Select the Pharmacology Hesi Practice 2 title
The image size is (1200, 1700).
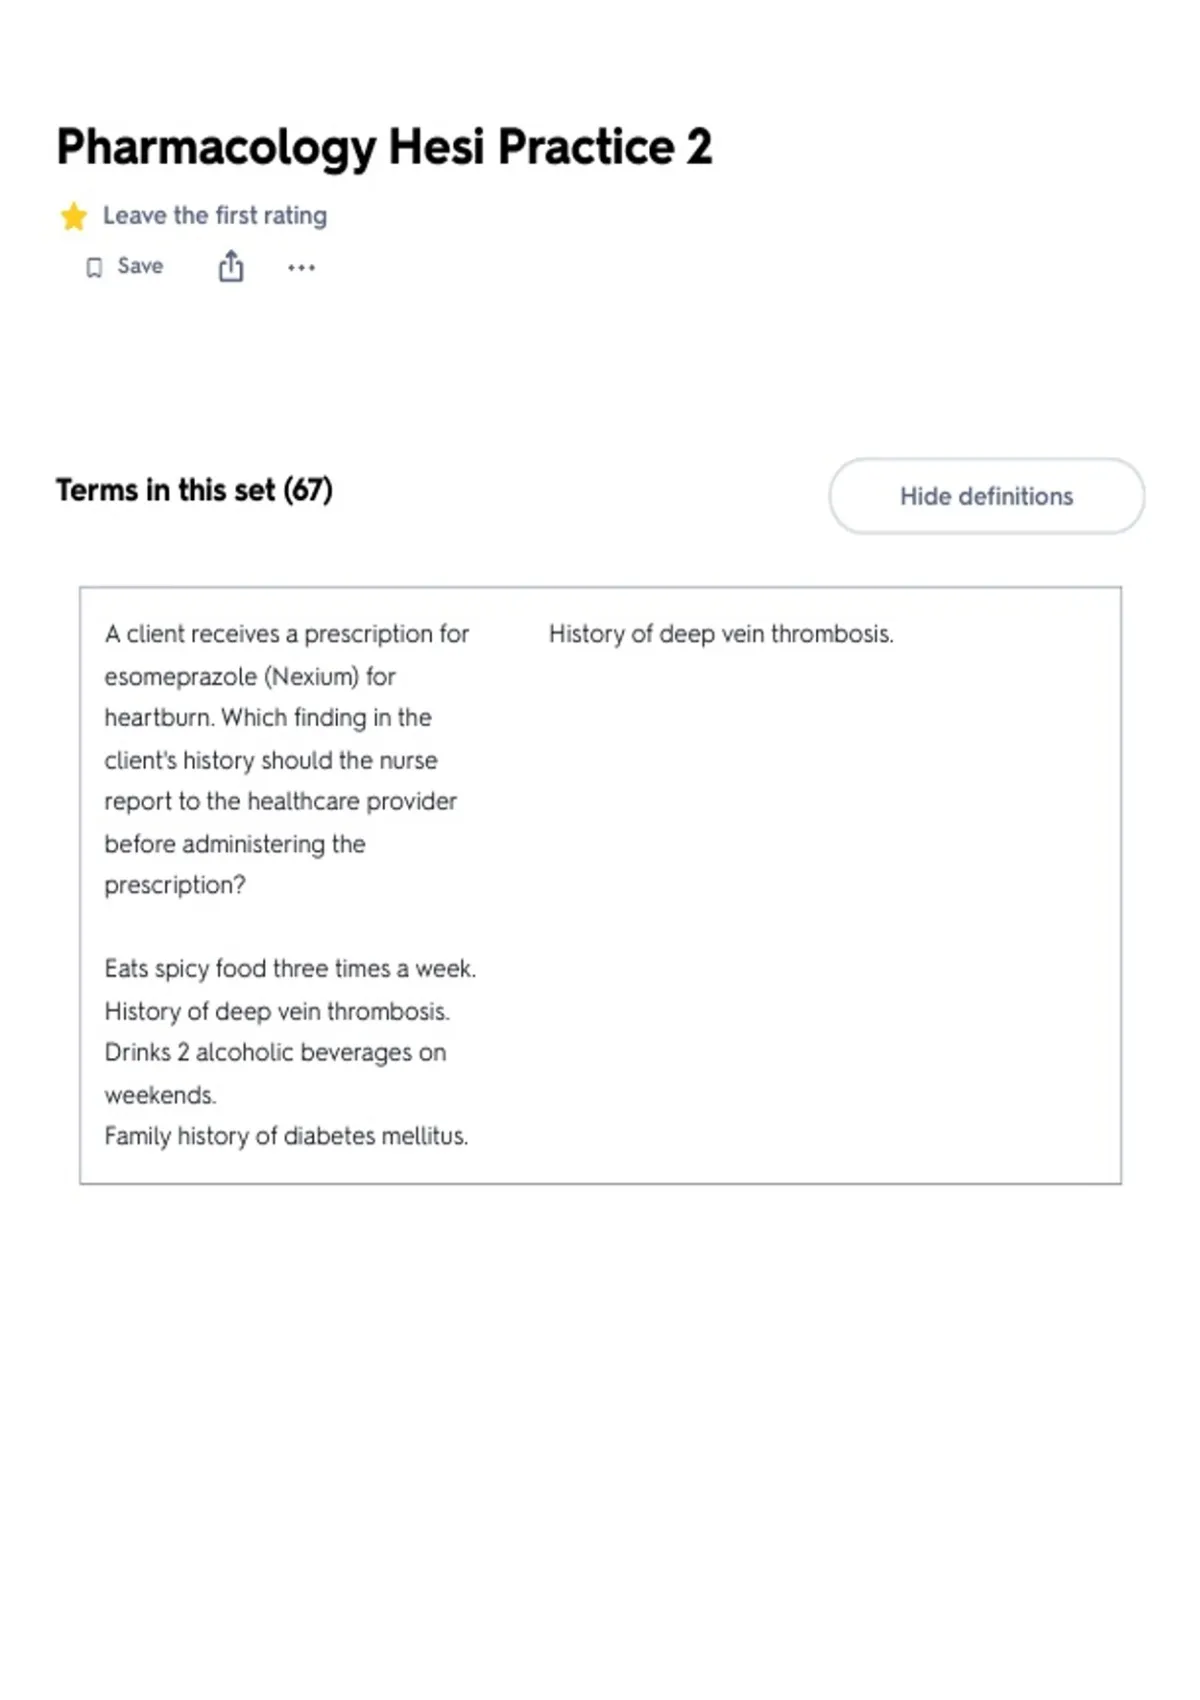(x=384, y=148)
